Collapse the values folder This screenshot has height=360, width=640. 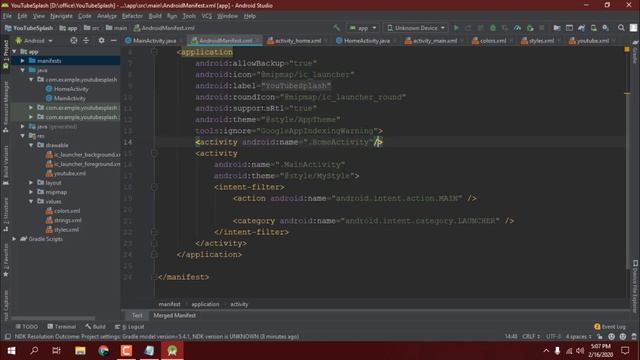[x=31, y=201]
